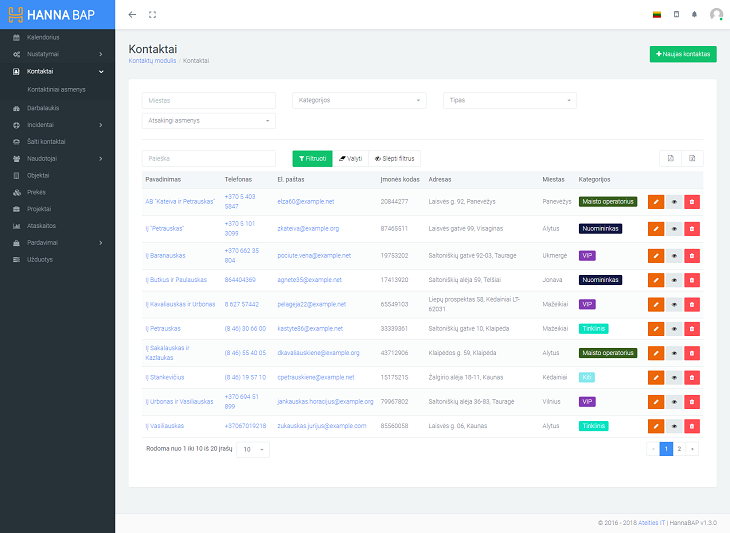Viewport: 730px width, 533px height.
Task: Toggle fullscreen mode icon in top bar
Action: pos(153,15)
